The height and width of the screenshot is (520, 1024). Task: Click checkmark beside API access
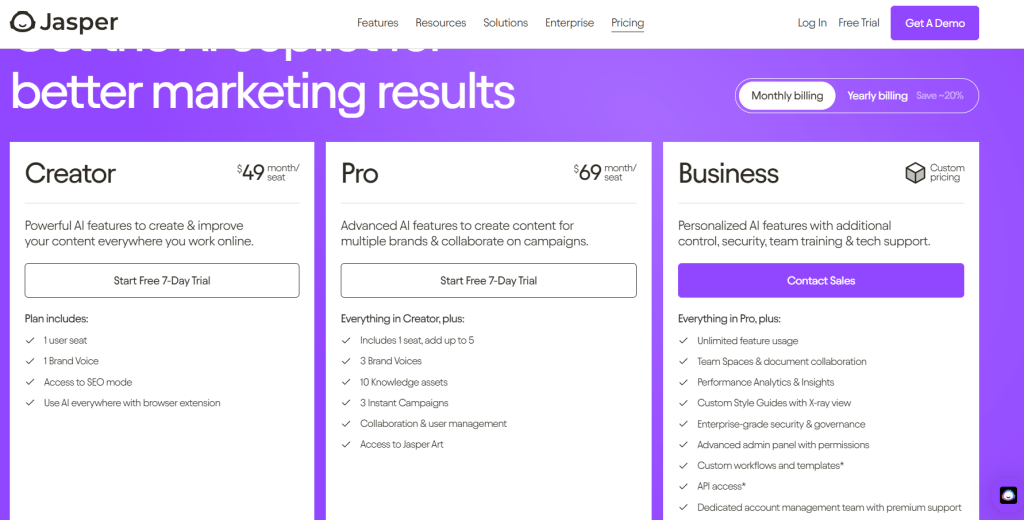(x=683, y=487)
